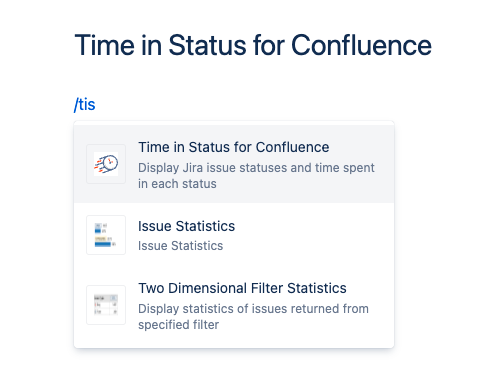
Task: Click highlighted row background beside first macro title
Action: [360, 147]
